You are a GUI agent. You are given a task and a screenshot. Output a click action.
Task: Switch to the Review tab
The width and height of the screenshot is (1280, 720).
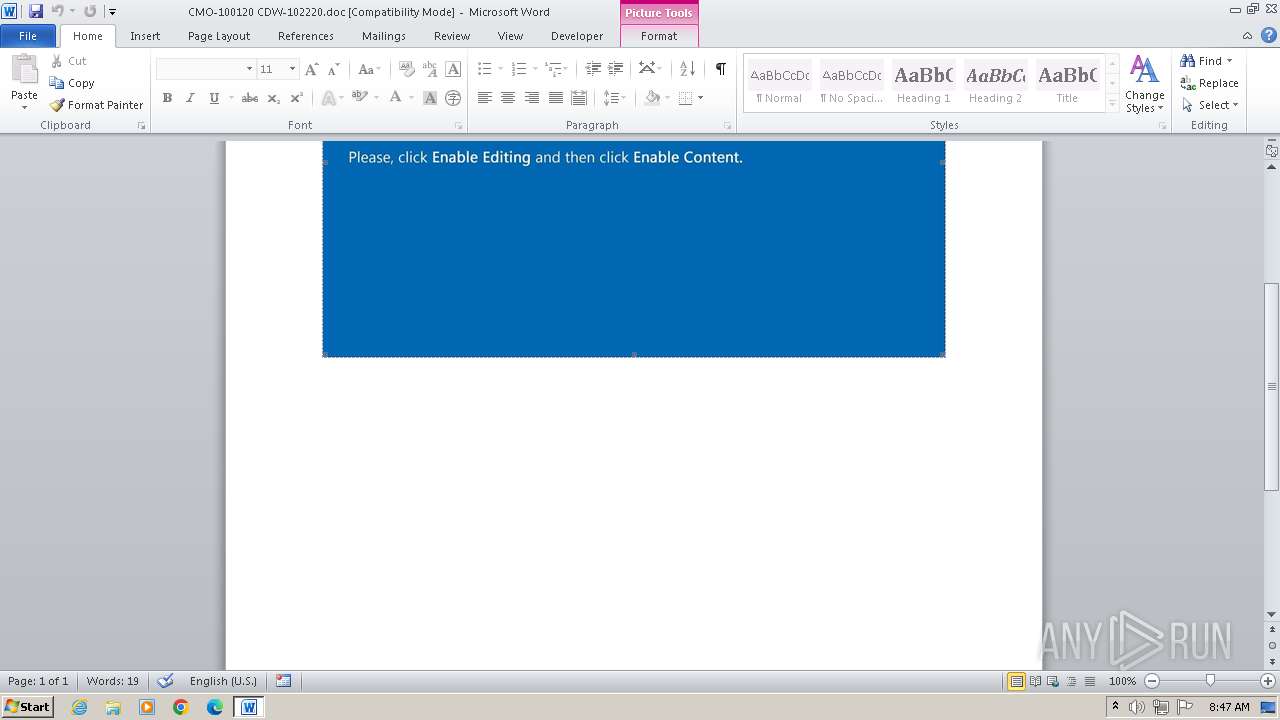tap(452, 36)
